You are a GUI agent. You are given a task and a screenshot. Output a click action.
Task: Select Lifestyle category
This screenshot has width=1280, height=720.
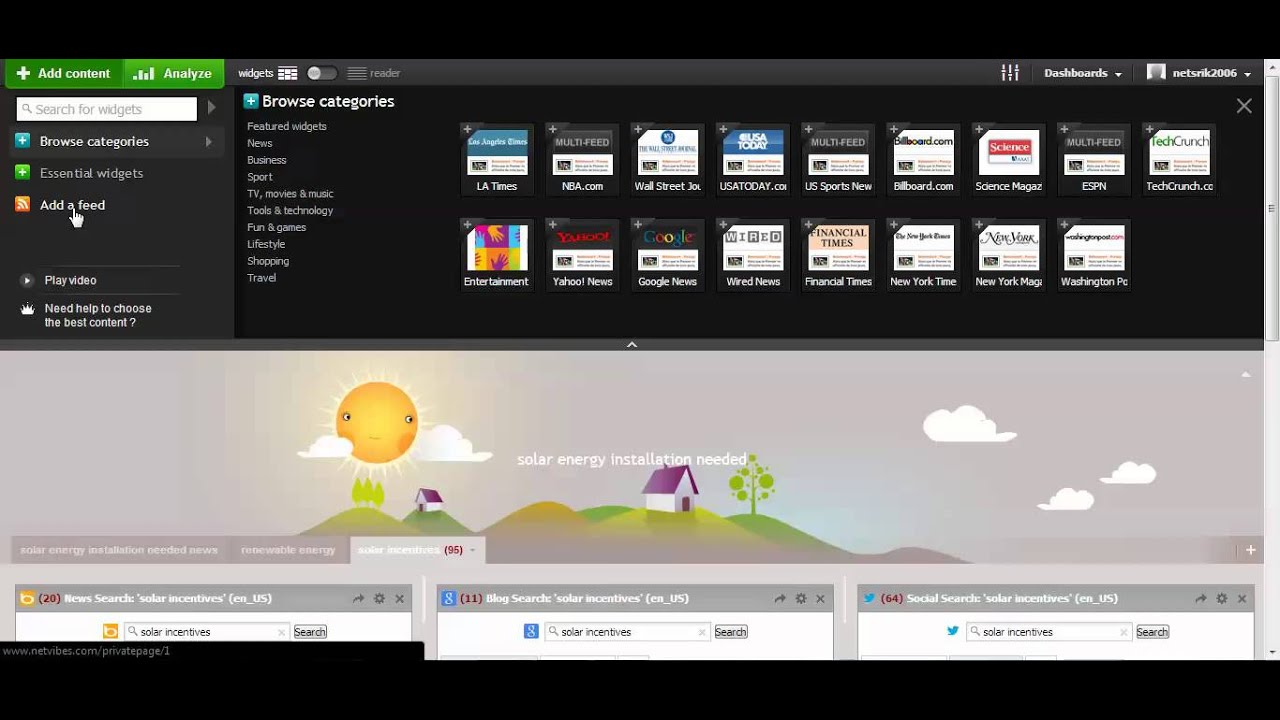click(266, 244)
